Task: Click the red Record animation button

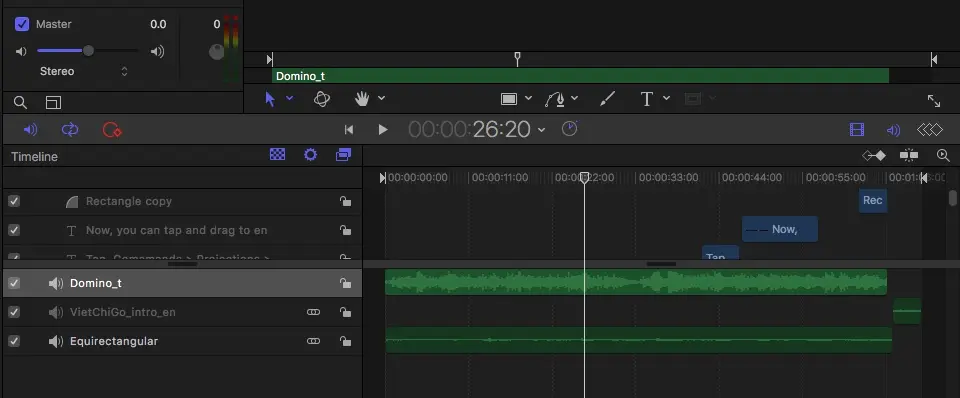Action: (x=112, y=130)
